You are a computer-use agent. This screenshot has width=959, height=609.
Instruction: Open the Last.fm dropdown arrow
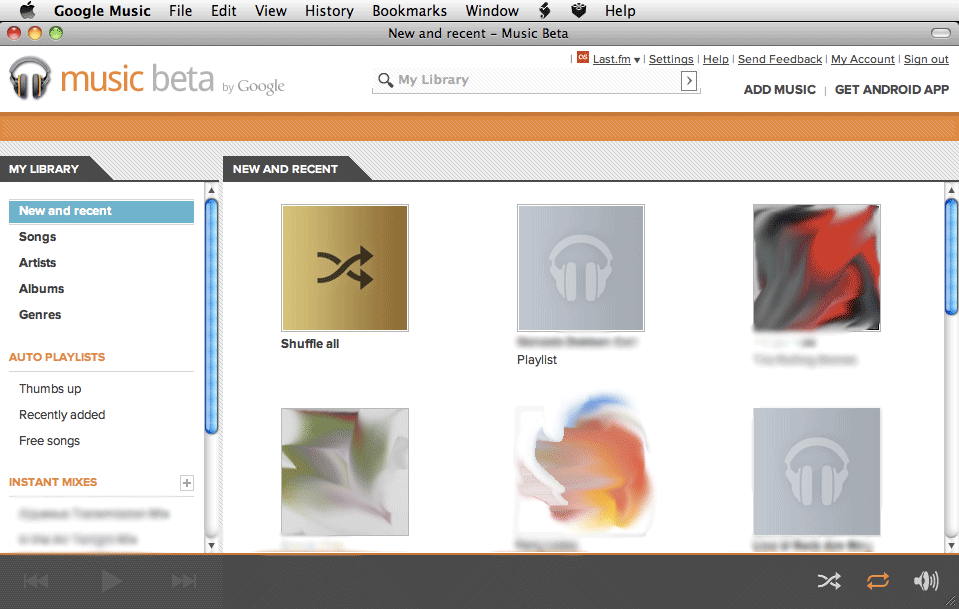(637, 60)
